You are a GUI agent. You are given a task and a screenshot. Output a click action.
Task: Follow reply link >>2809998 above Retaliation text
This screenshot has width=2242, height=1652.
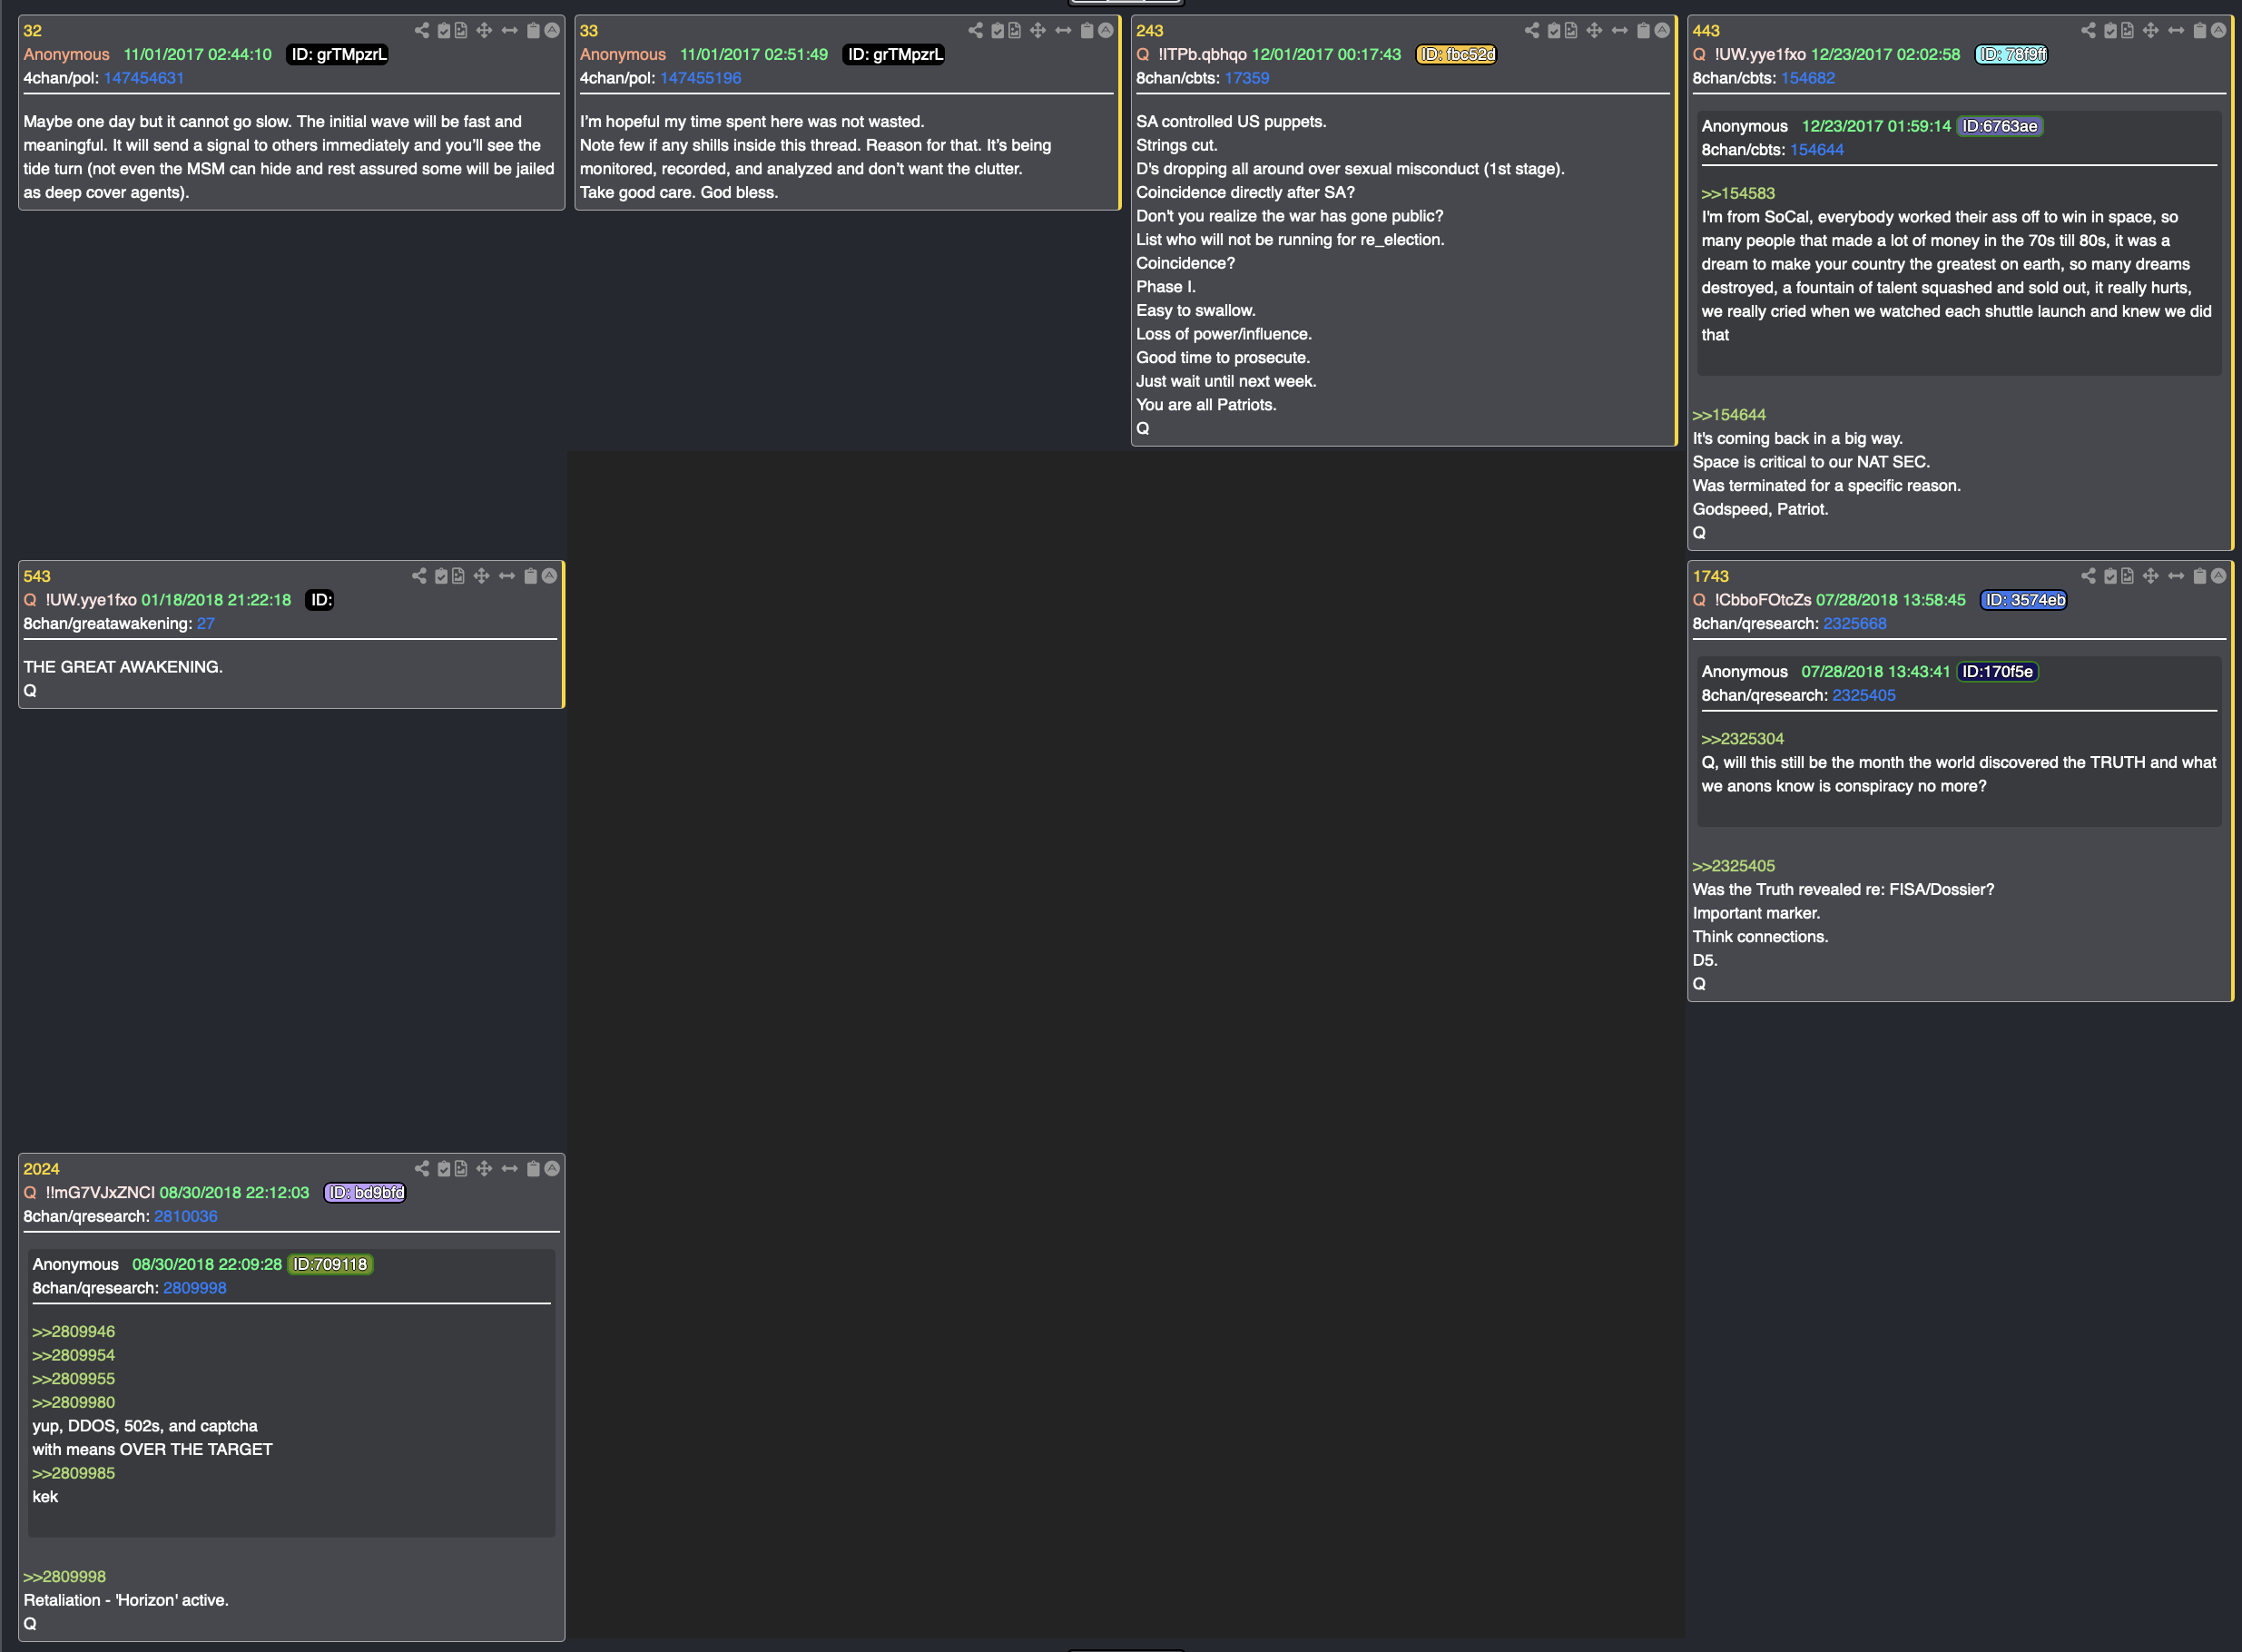tap(64, 1577)
